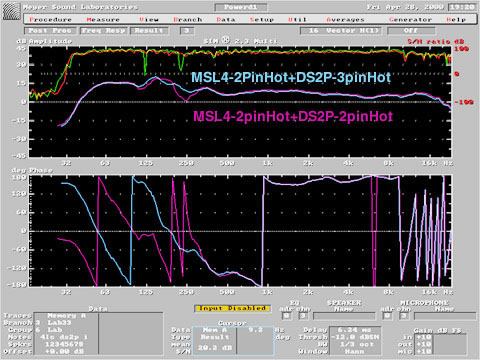Open the Generator menu

[410, 20]
